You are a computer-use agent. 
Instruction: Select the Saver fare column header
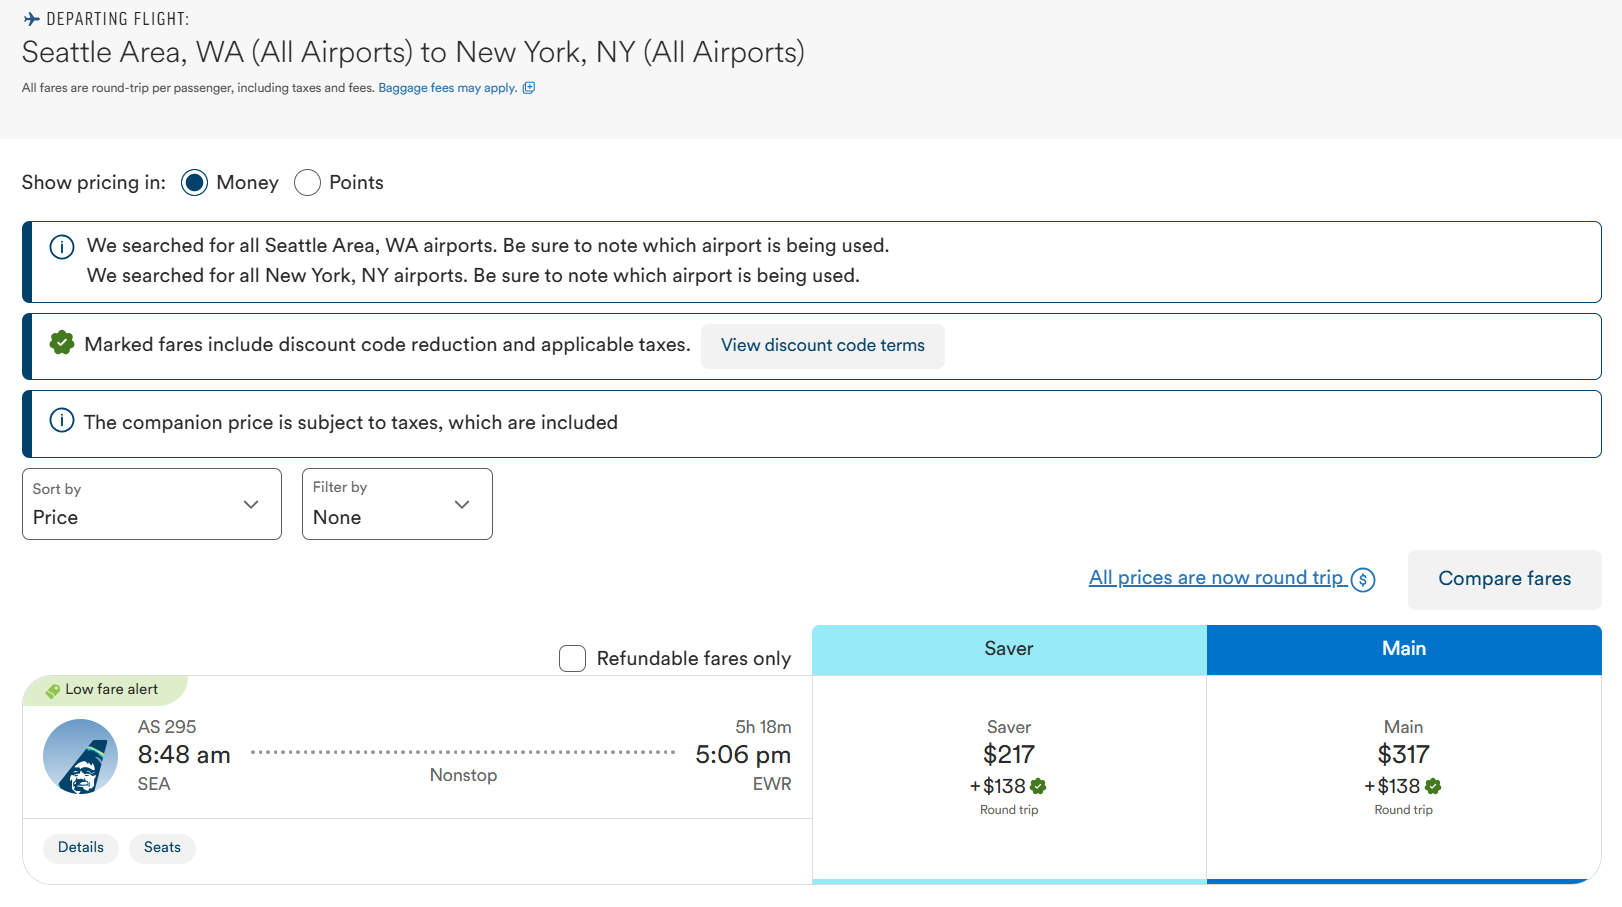[x=1008, y=649]
